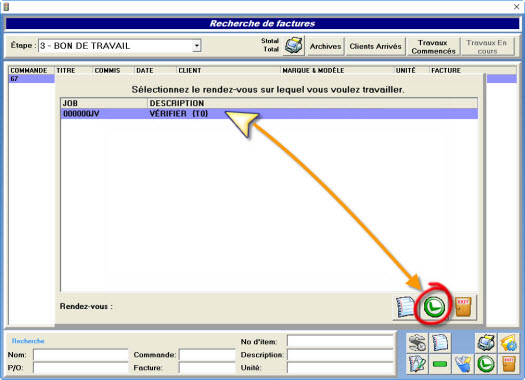The width and height of the screenshot is (525, 380).
Task: Click the printer icon in the bottom toolbar
Action: 486,343
